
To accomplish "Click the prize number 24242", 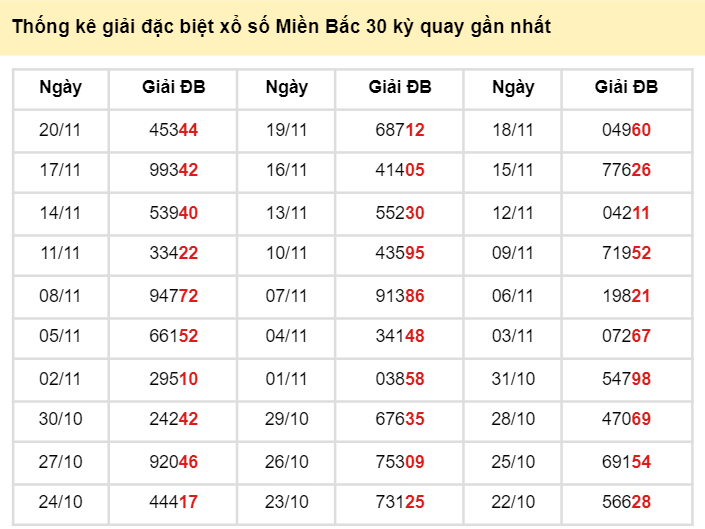I will click(x=173, y=419).
